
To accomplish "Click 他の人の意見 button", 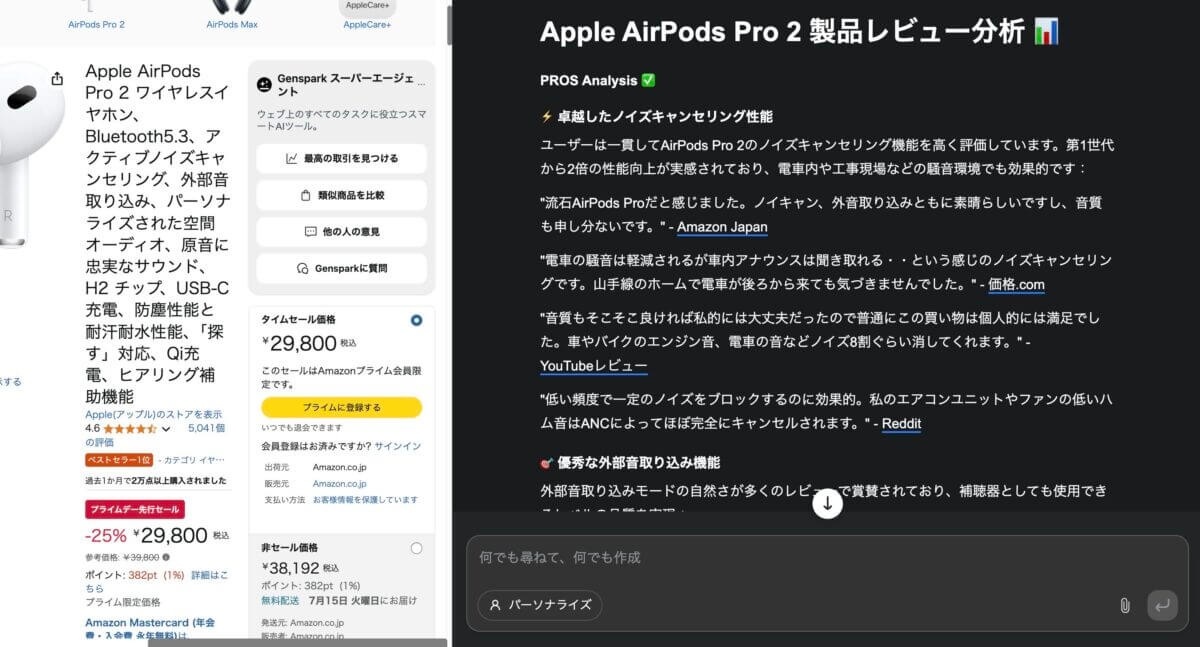I will pos(341,231).
